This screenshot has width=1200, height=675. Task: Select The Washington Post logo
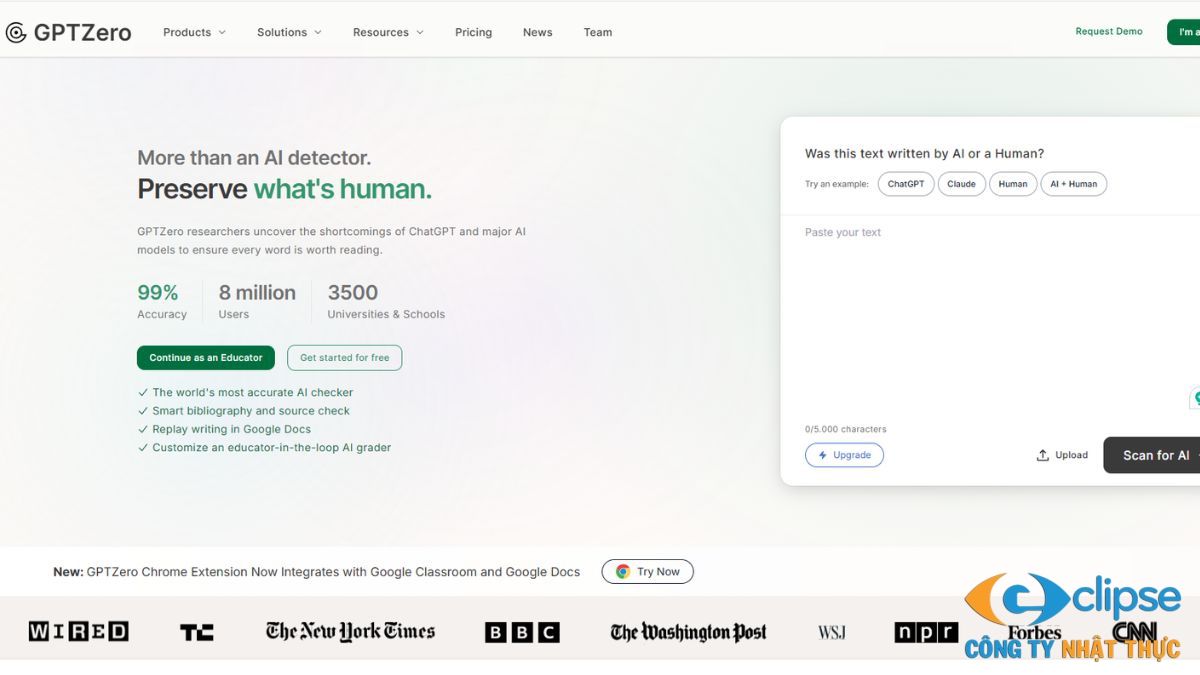(688, 632)
